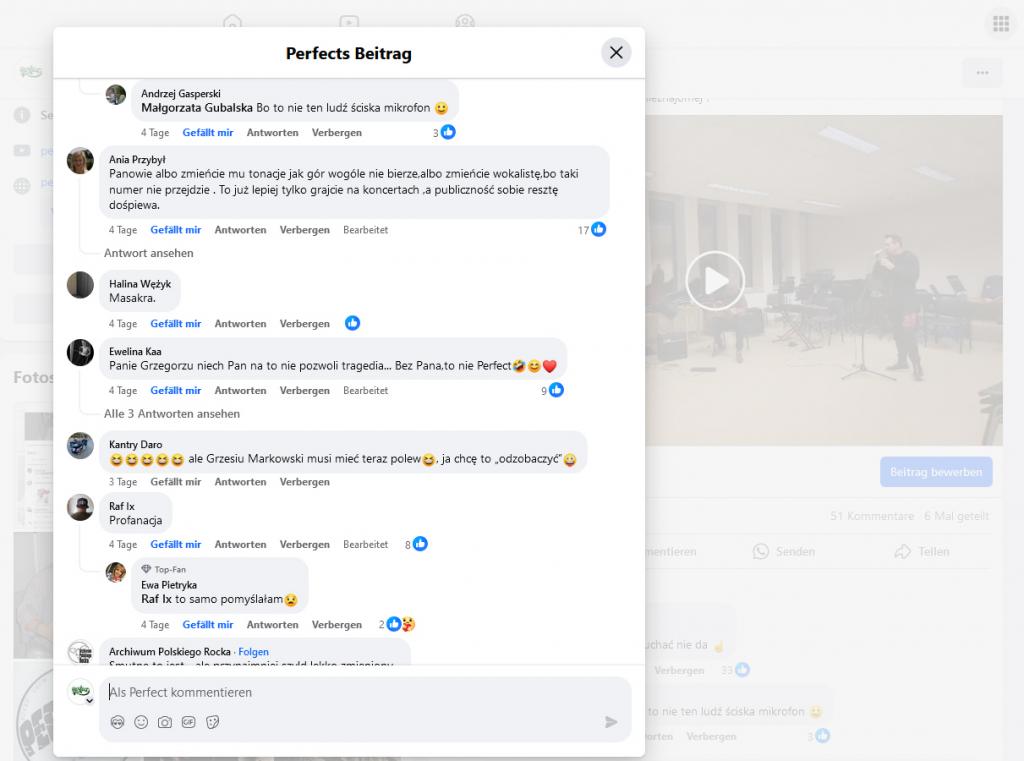Open Ewelina Kaa's profile avatar
1024x761 pixels.
click(80, 353)
